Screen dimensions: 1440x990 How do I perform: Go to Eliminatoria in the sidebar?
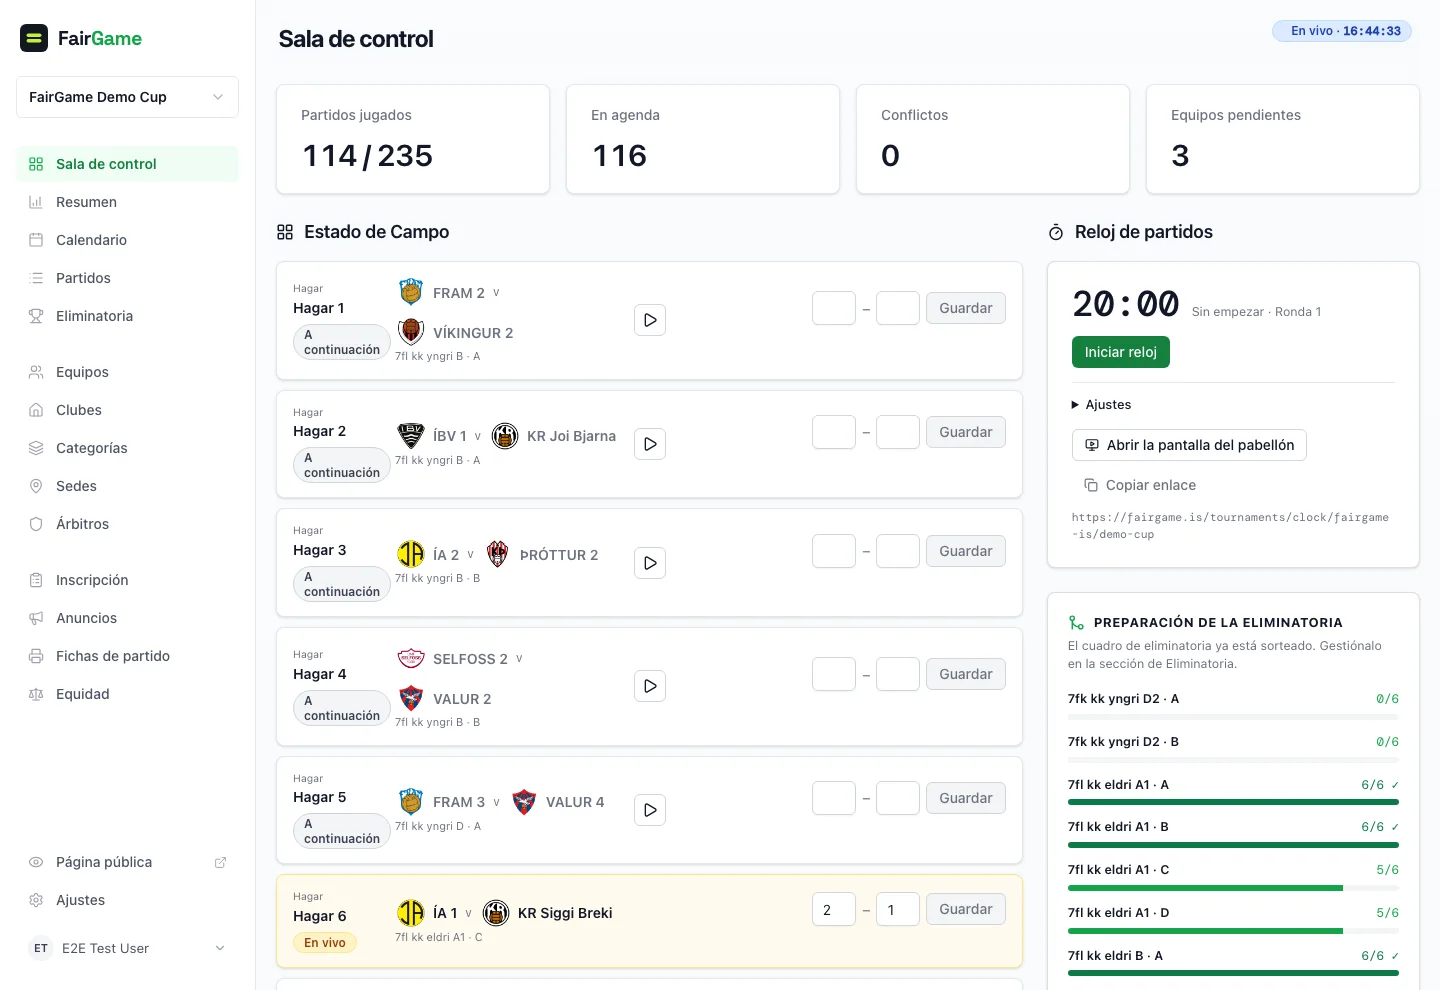click(x=127, y=316)
